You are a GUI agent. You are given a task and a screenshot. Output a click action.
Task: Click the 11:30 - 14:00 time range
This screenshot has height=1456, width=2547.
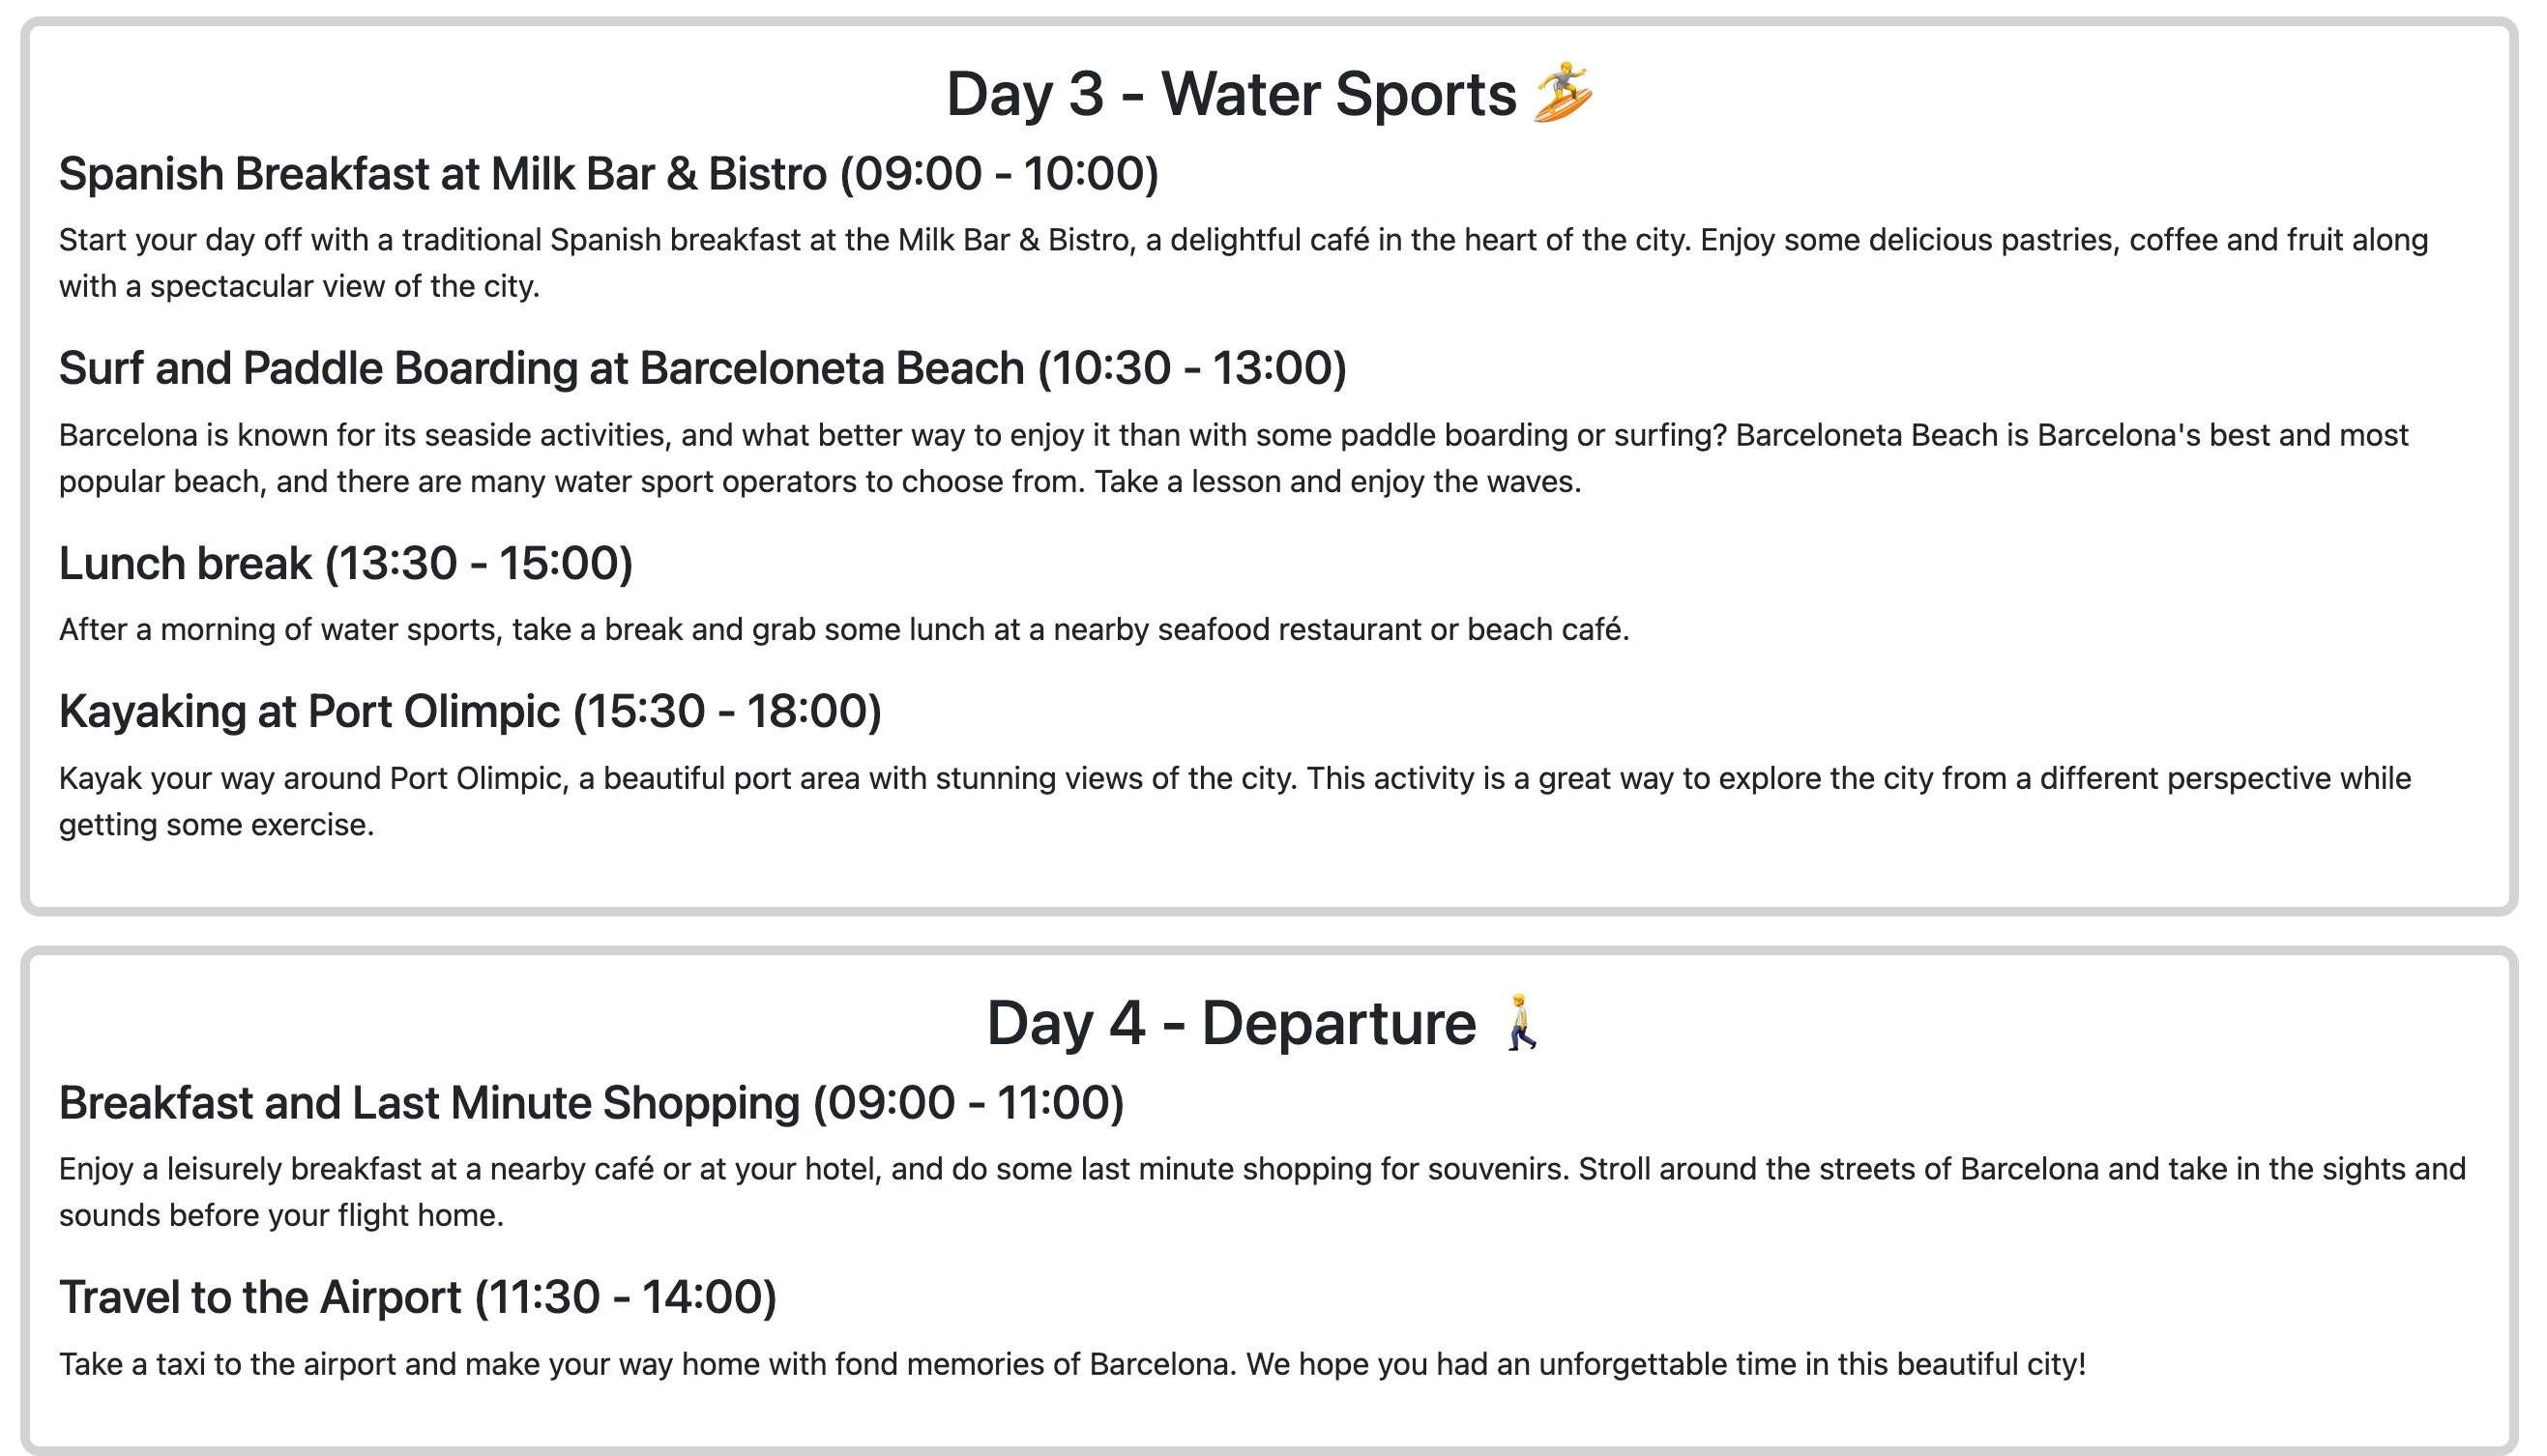(625, 1298)
